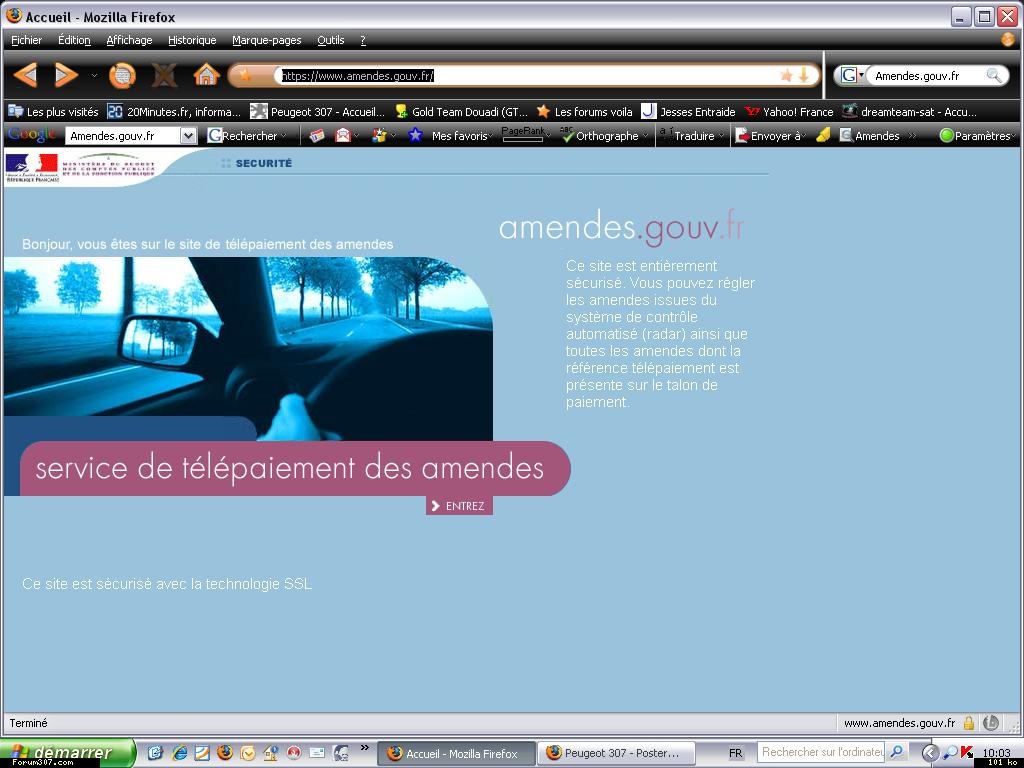The image size is (1024, 768).
Task: Click the Forward navigation arrow
Action: tap(66, 75)
